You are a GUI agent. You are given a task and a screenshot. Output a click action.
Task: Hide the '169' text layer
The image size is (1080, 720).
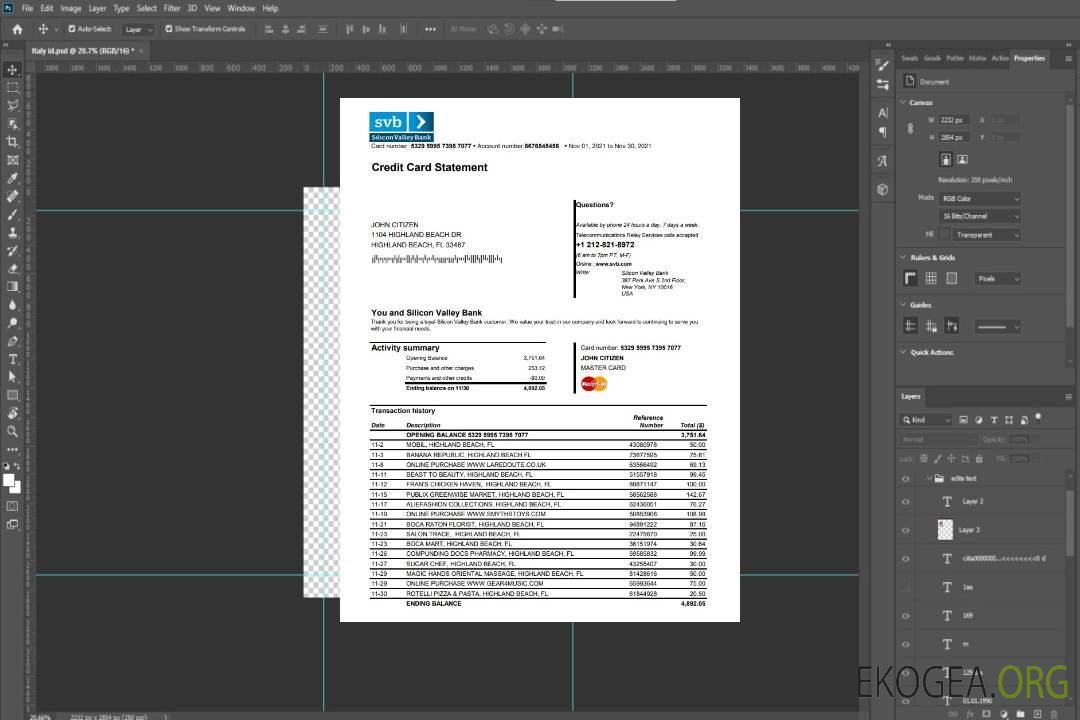(x=906, y=616)
